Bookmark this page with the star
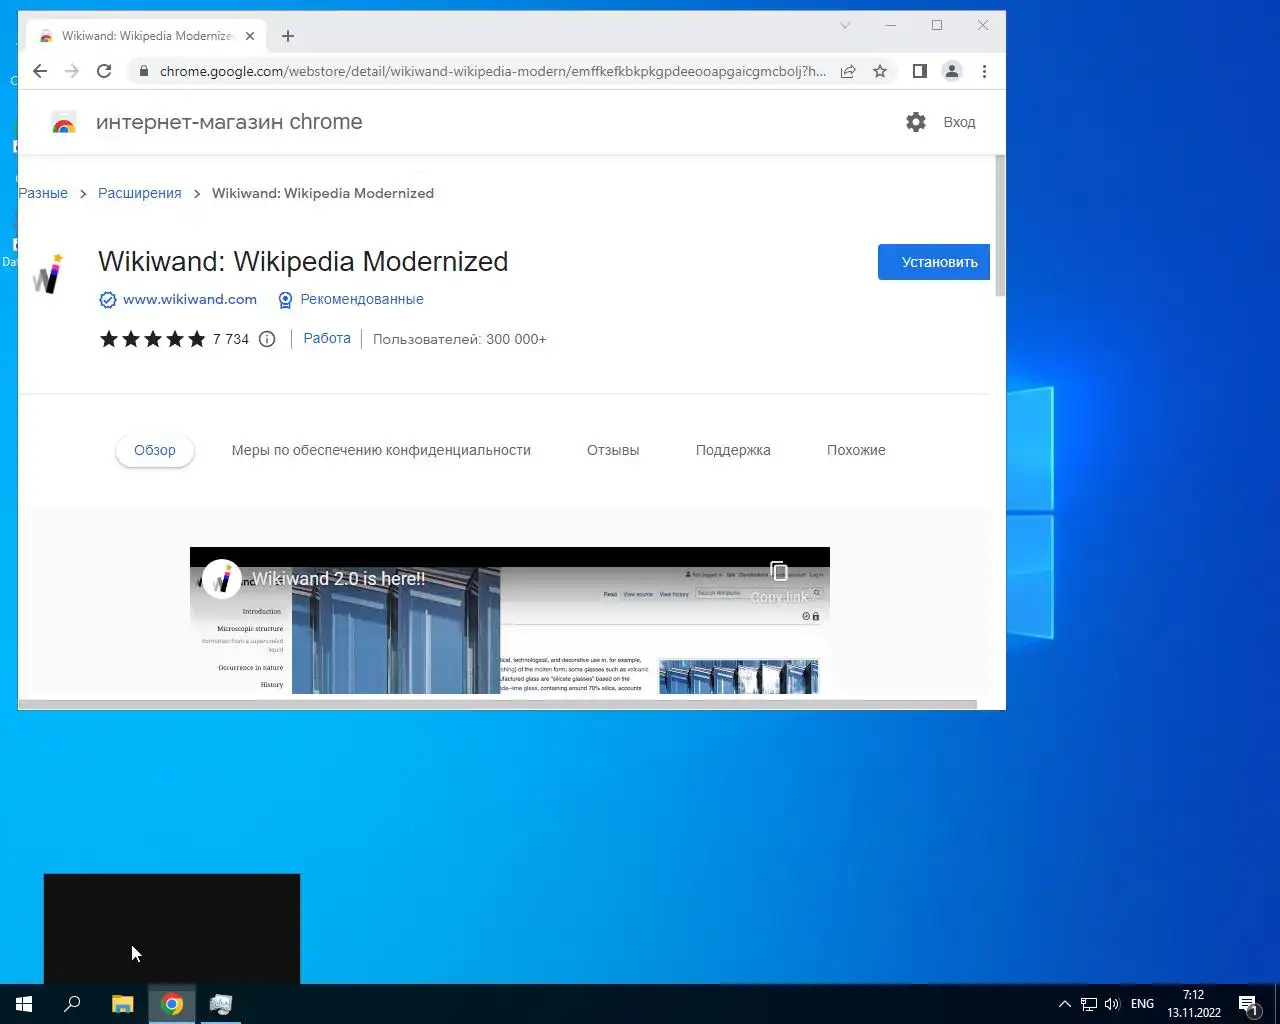 click(880, 71)
